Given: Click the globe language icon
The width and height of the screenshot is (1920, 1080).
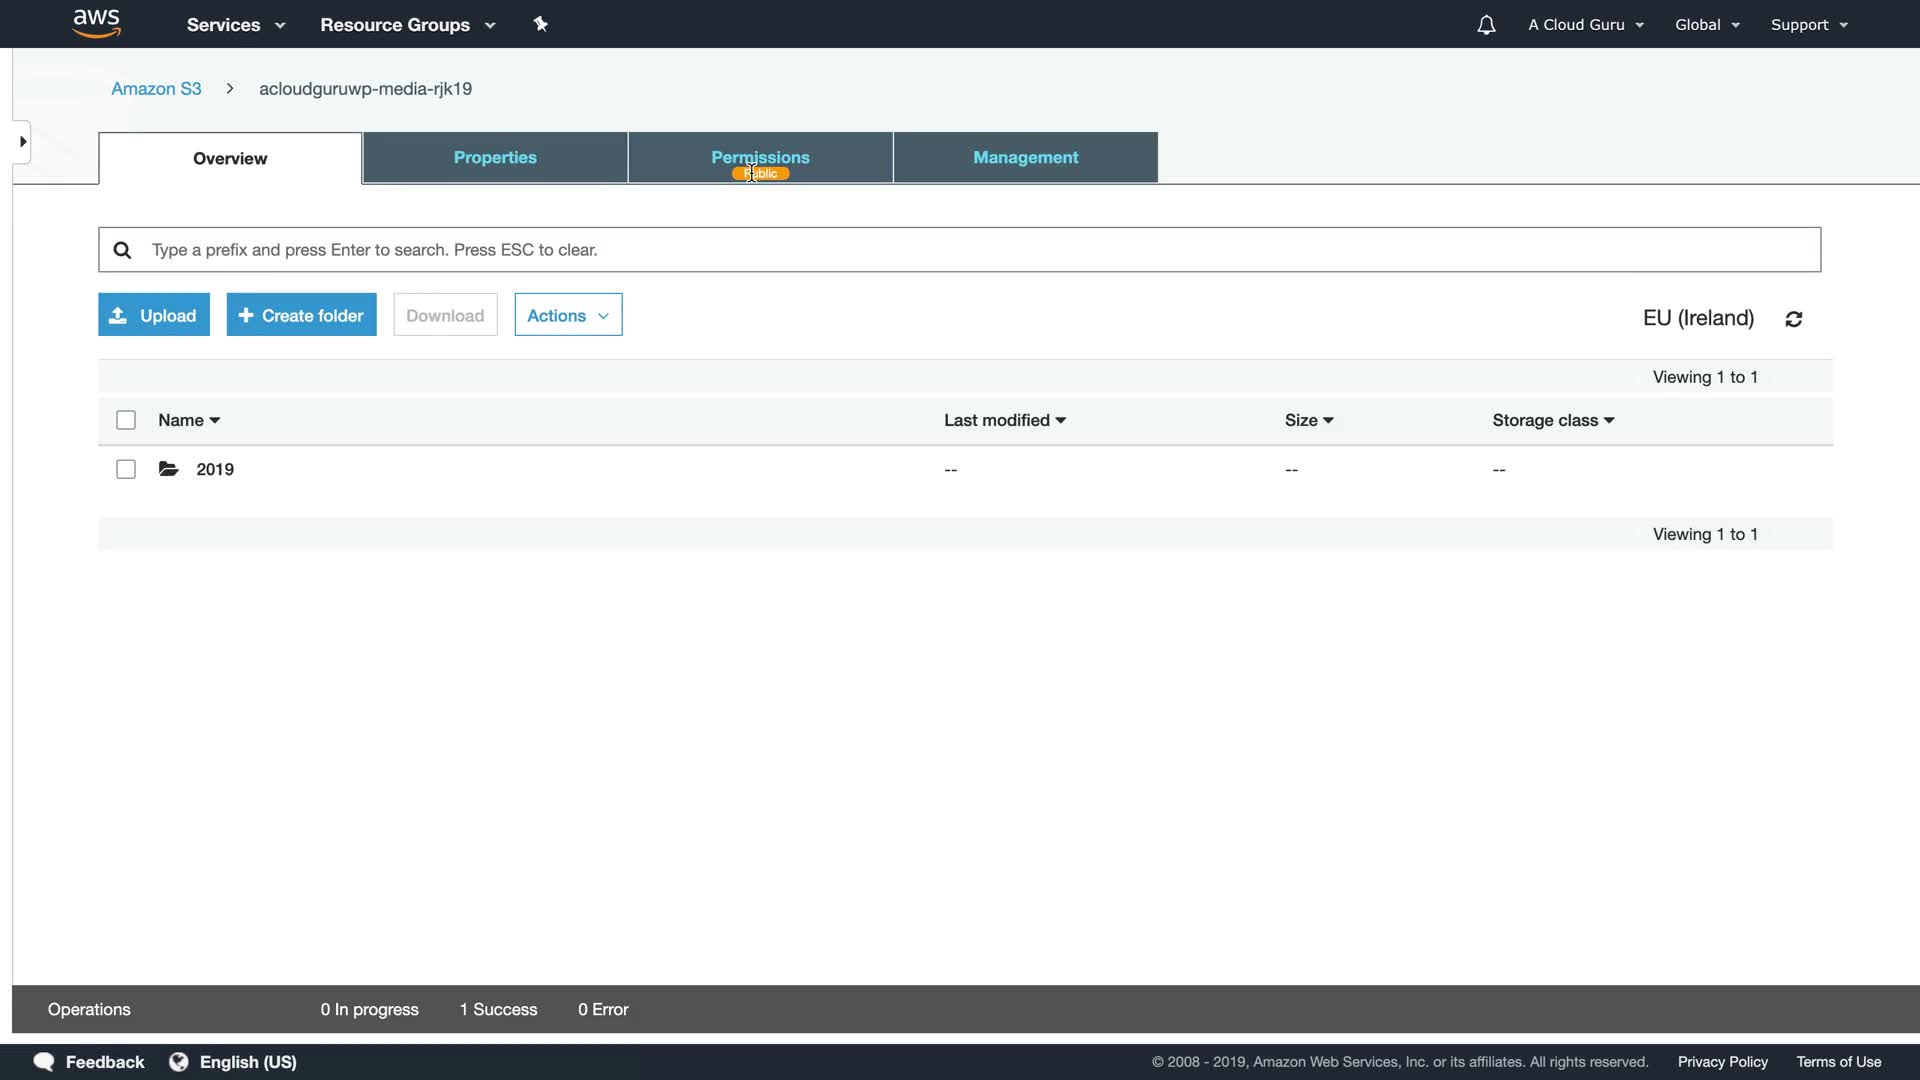Looking at the screenshot, I should click(x=179, y=1062).
